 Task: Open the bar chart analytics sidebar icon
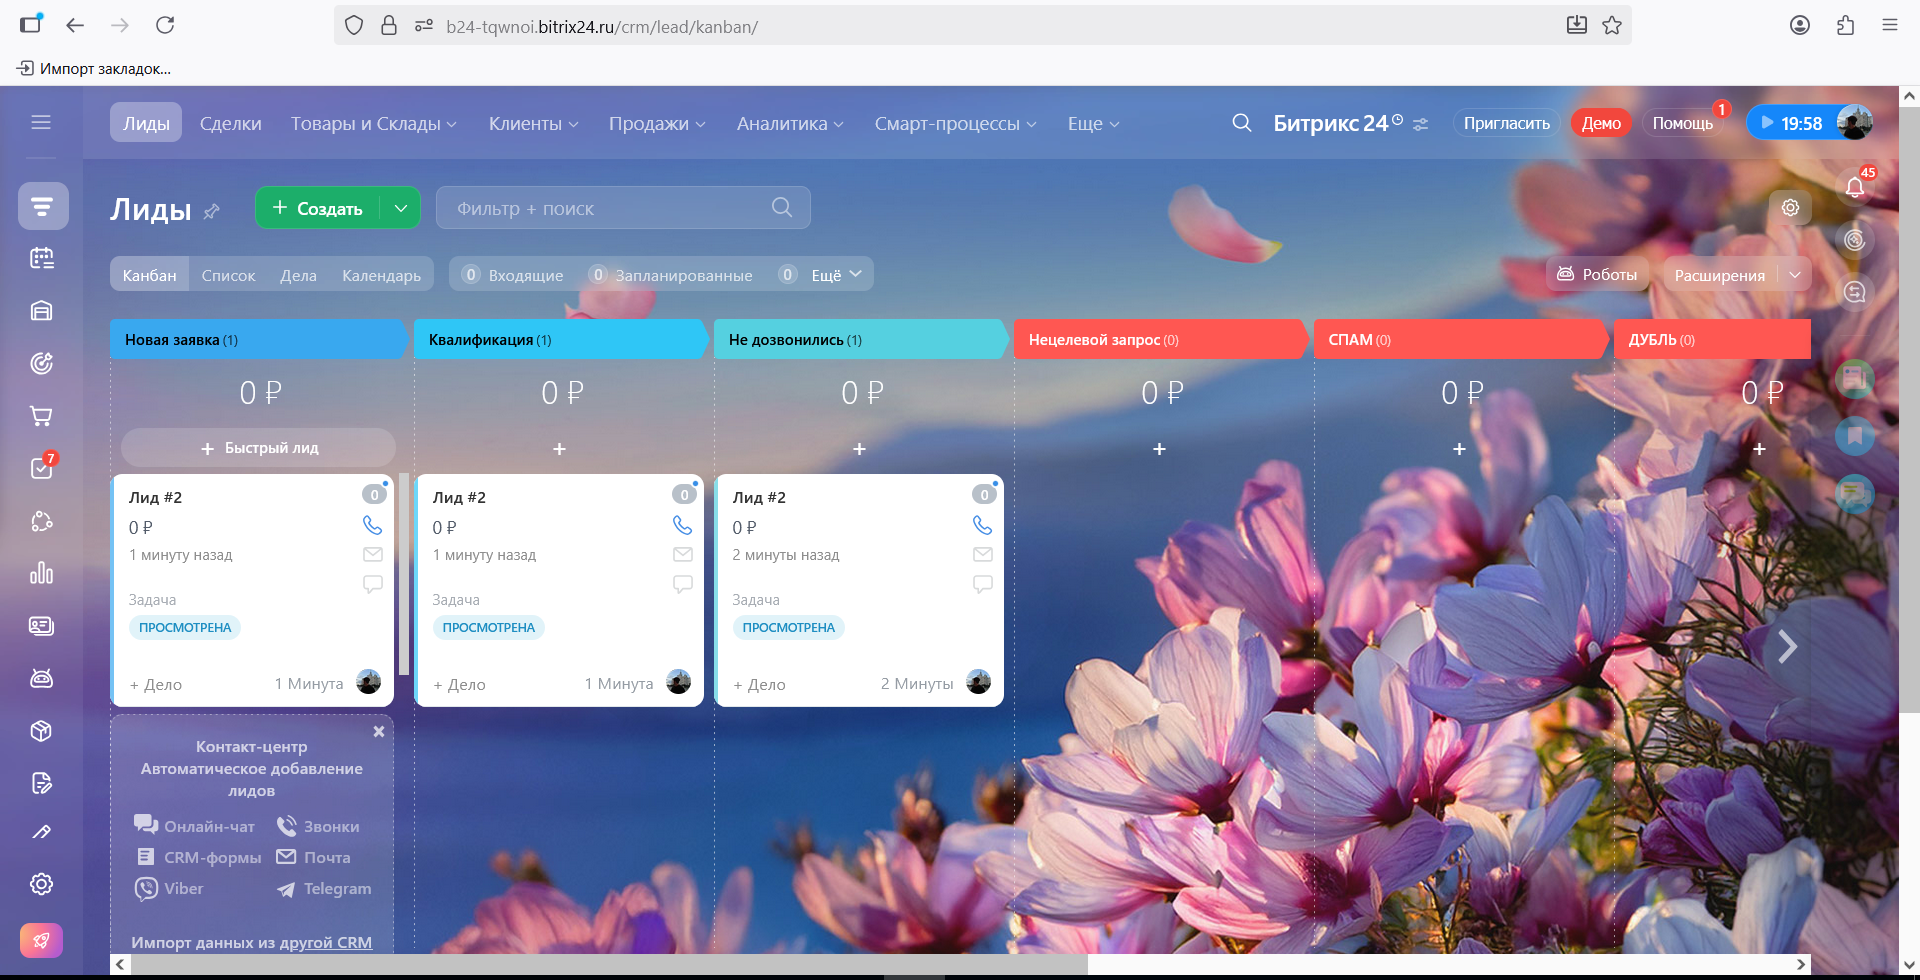[x=41, y=572]
